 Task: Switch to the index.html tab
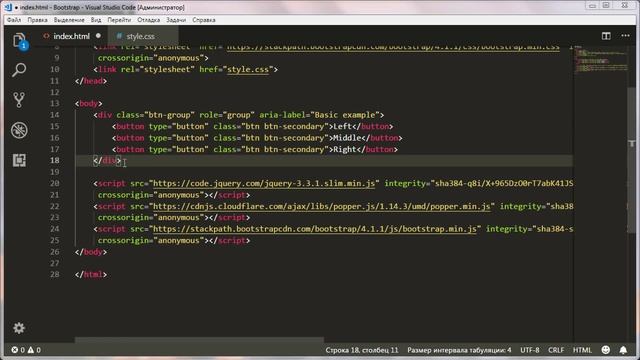71,36
